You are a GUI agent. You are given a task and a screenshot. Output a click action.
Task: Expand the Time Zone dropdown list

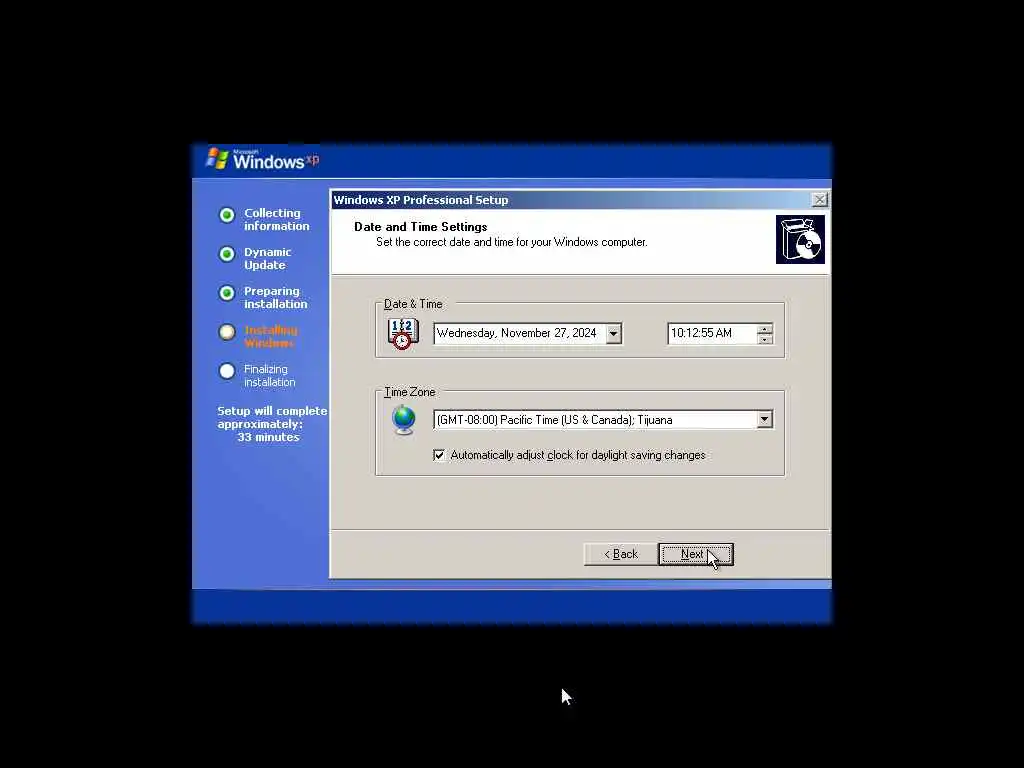pos(764,419)
